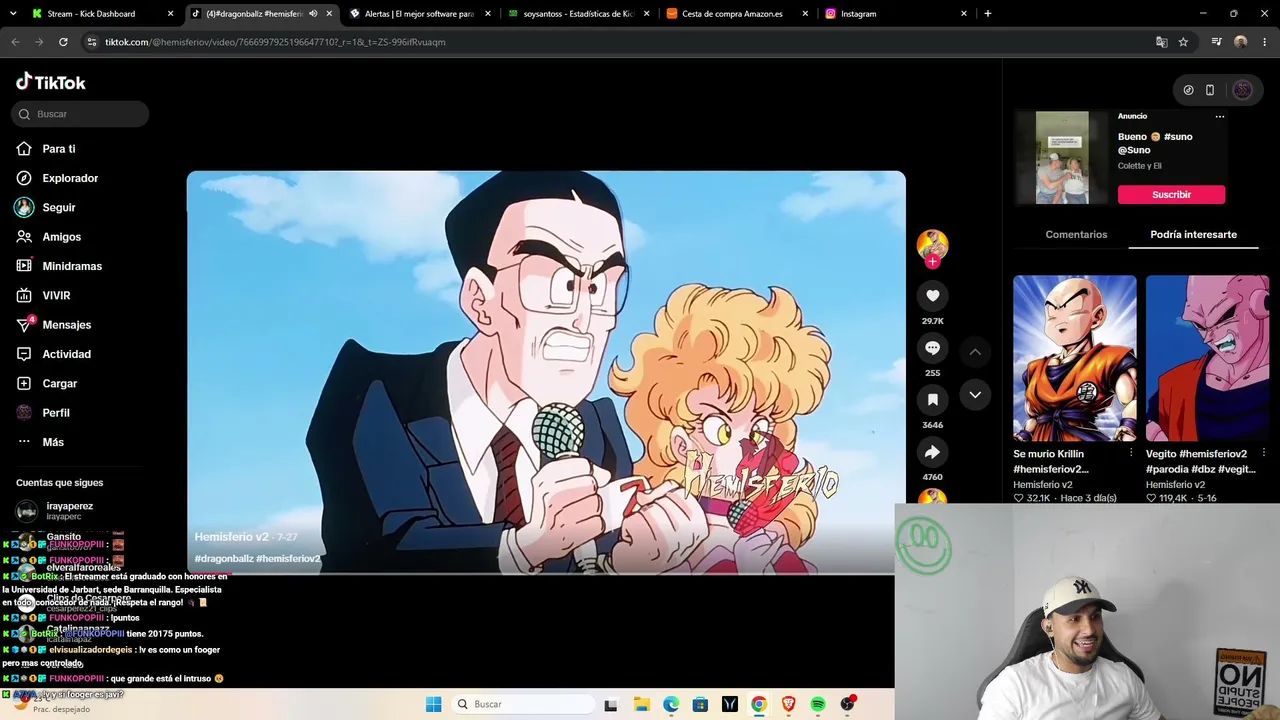The height and width of the screenshot is (720, 1280).
Task: Go back in browser history
Action: coord(15,42)
